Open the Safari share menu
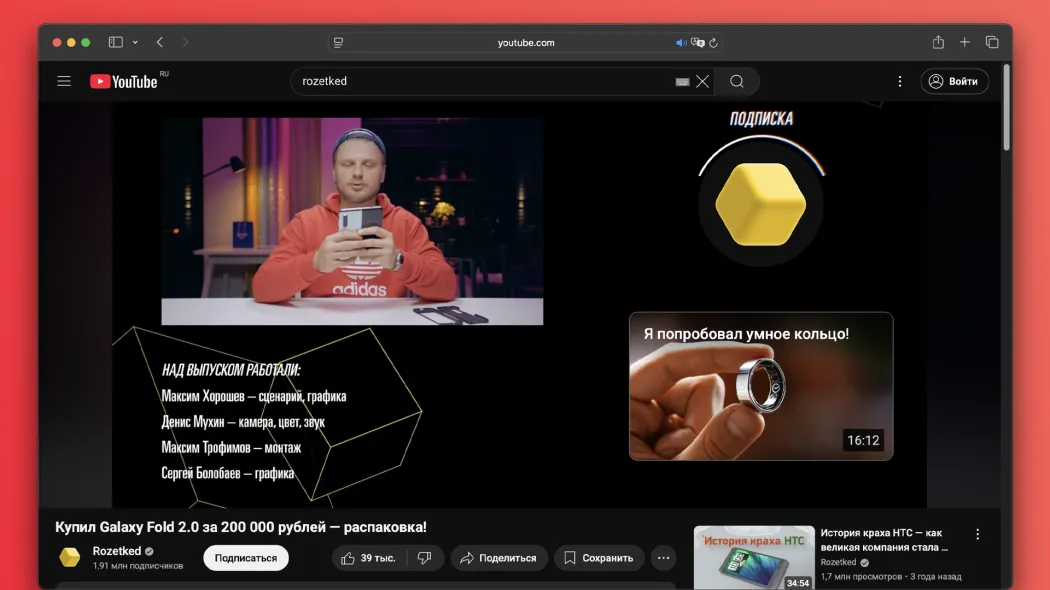This screenshot has width=1050, height=590. (938, 42)
